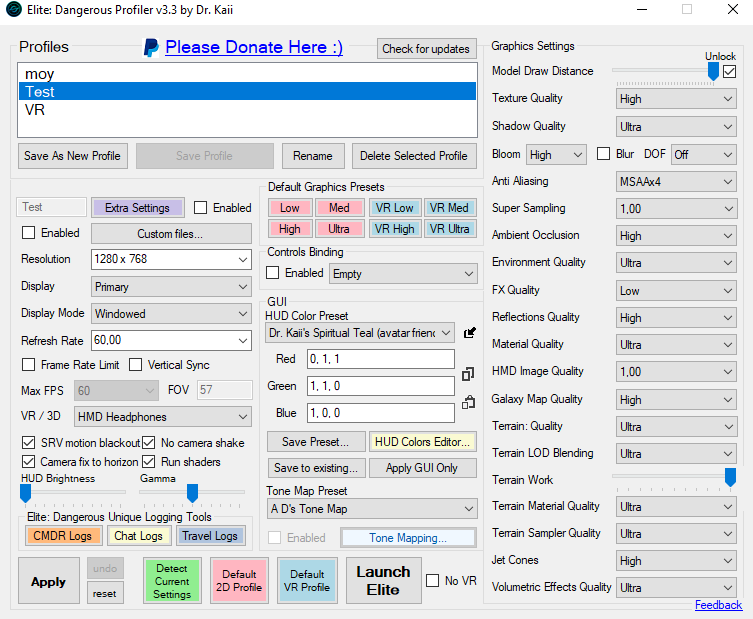The width and height of the screenshot is (753, 619).
Task: Click Default VR Profile button
Action: coord(307,581)
